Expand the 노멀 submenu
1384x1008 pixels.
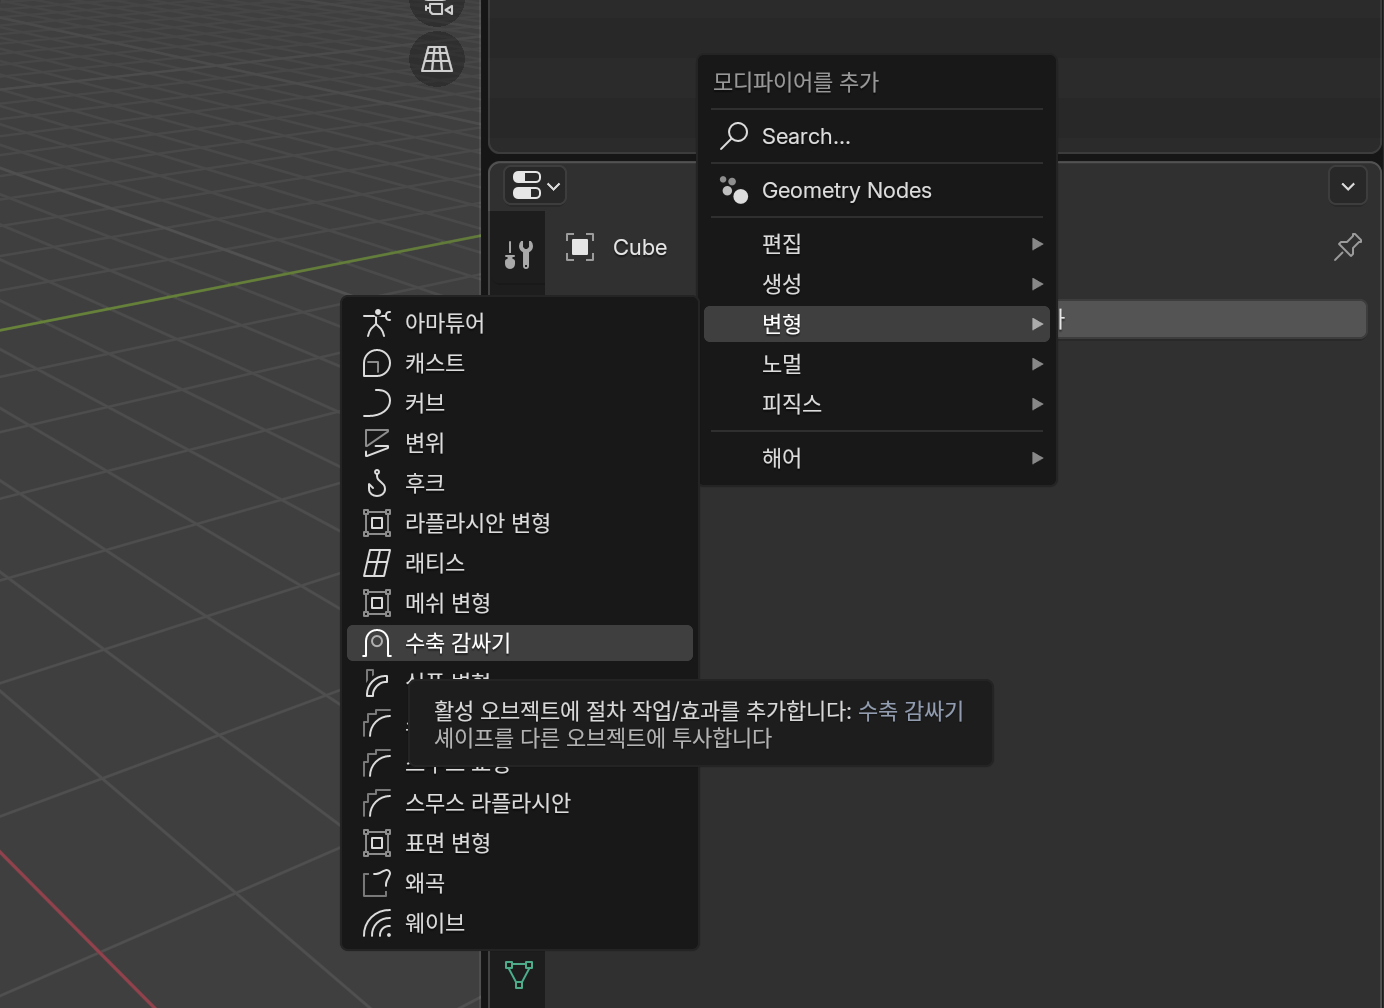876,364
